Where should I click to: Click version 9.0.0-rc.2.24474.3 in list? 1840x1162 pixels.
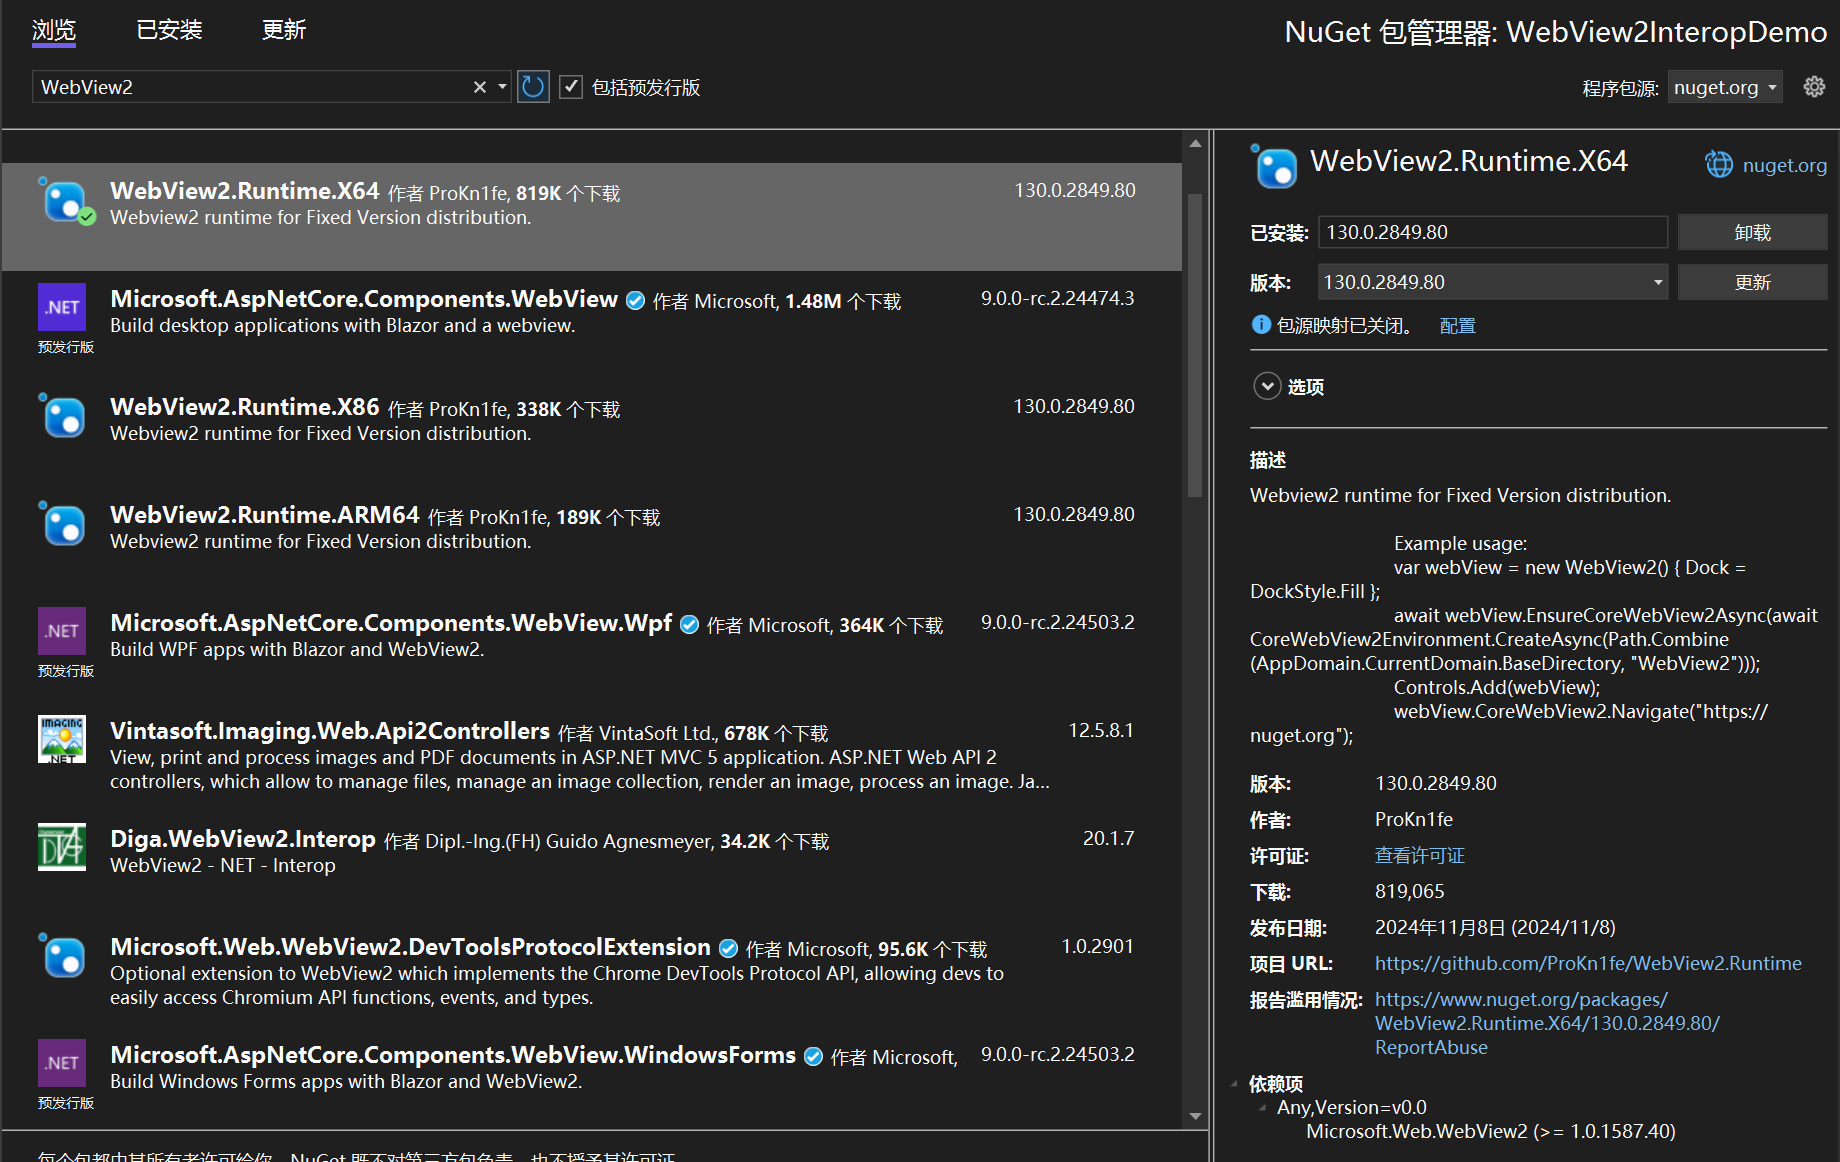click(1057, 298)
